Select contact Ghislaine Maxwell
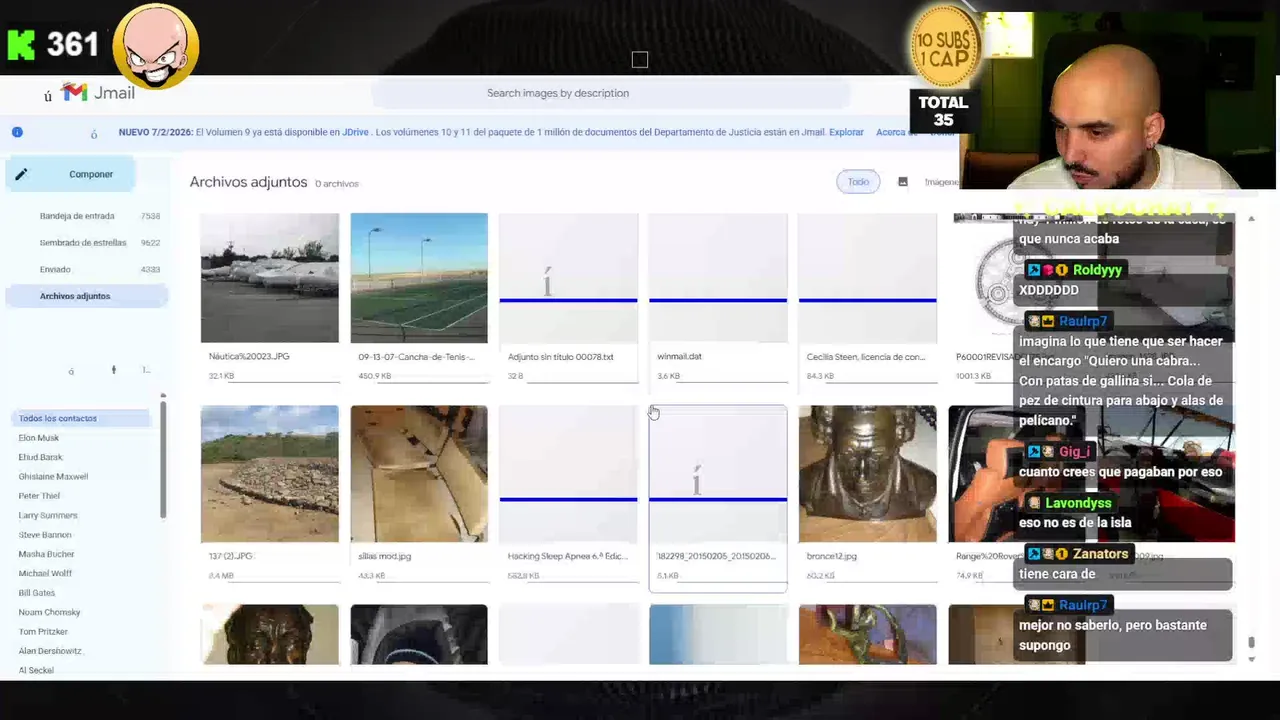Screen dimensions: 1280x720 point(53,477)
